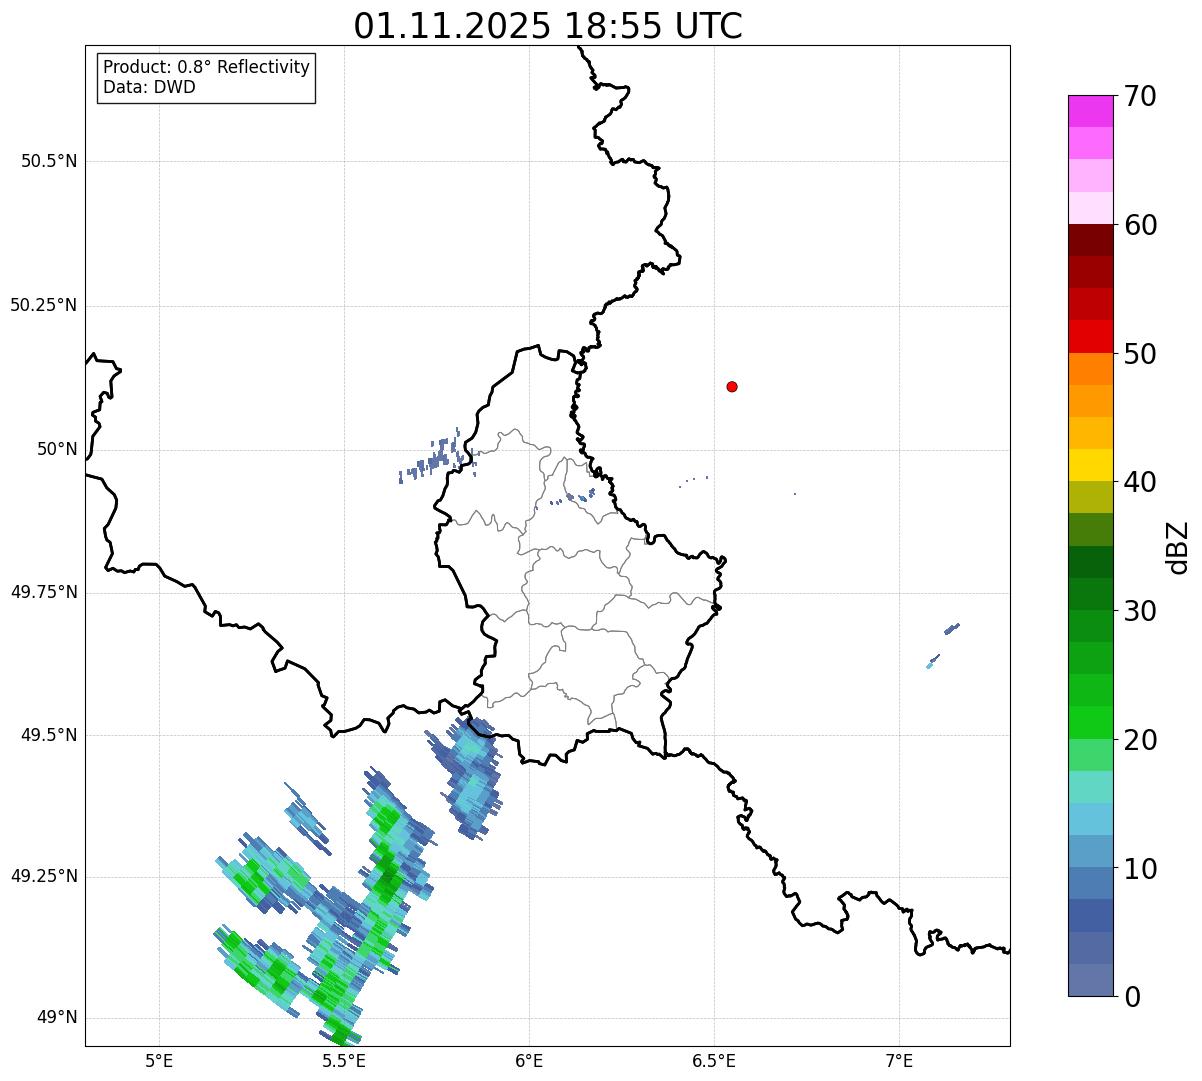The width and height of the screenshot is (1202, 1081).
Task: Click the "Data: DWD" text
Action: click(x=149, y=87)
